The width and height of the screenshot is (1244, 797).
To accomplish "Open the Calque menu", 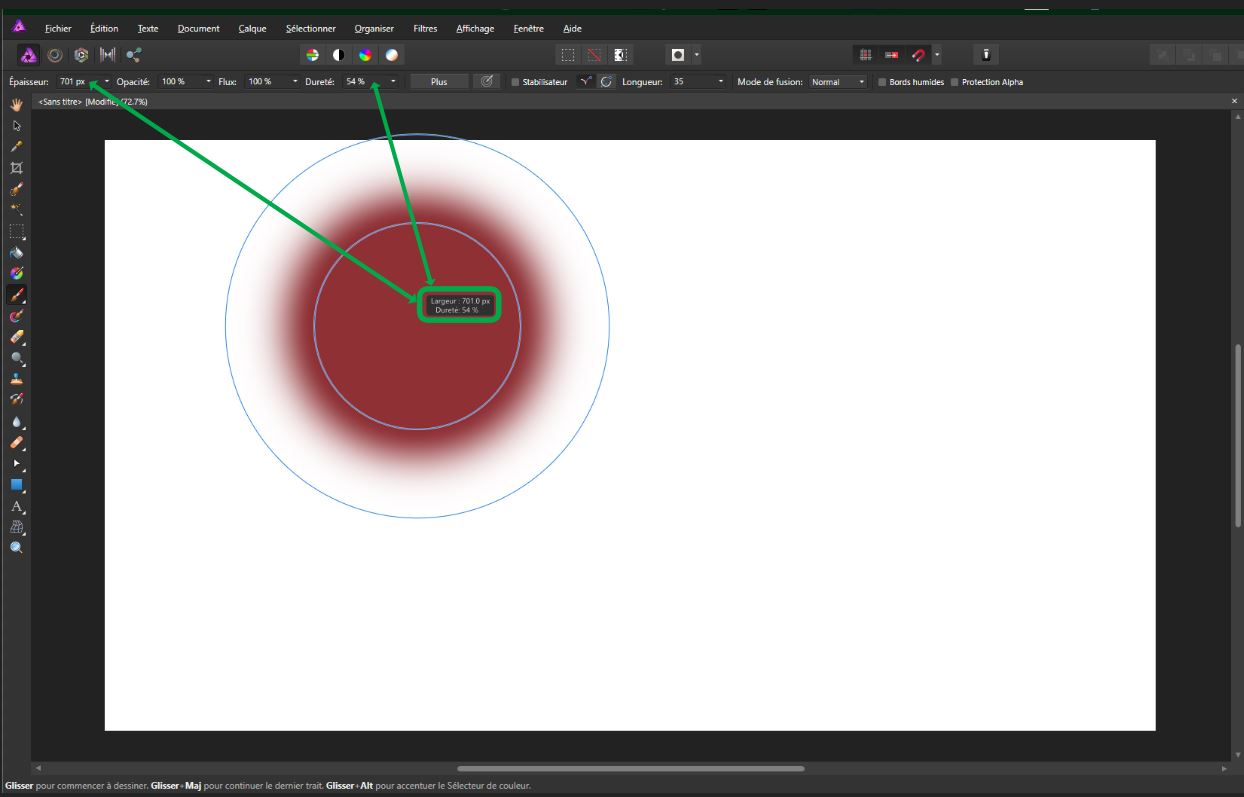I will (x=252, y=29).
